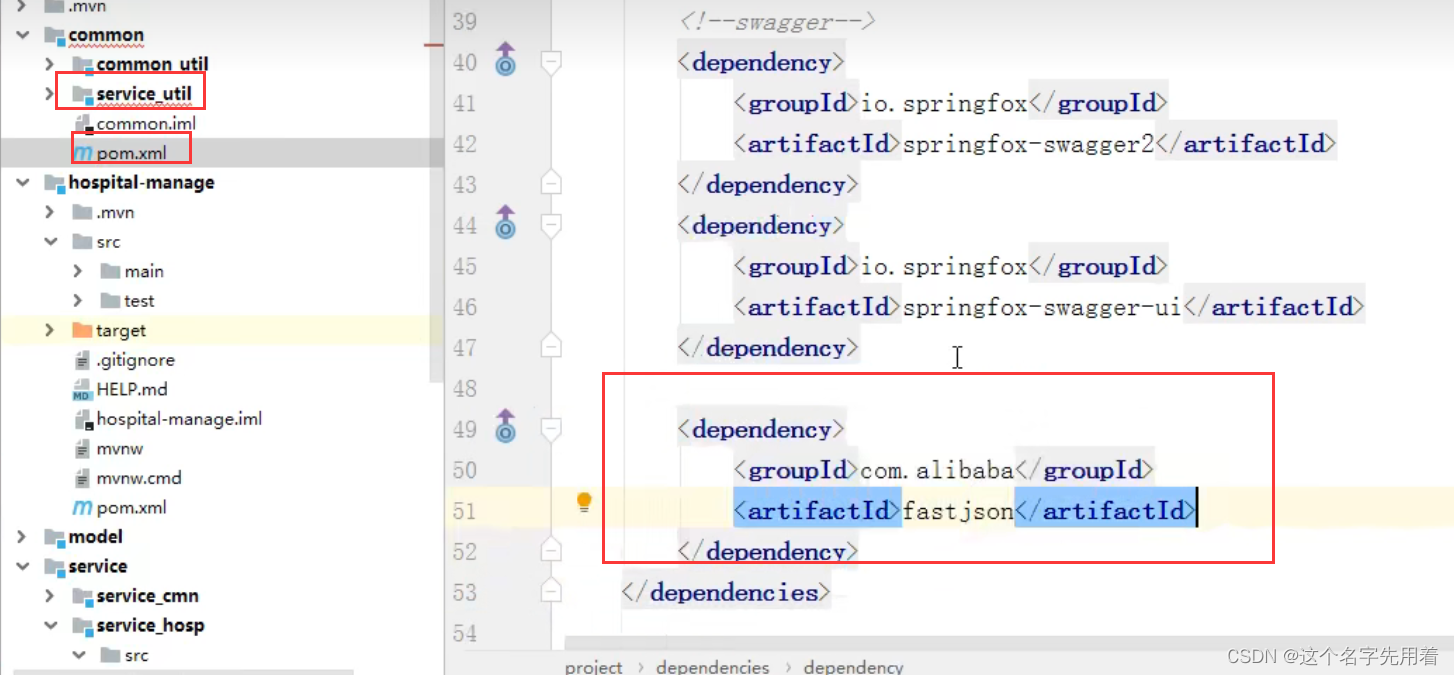The height and width of the screenshot is (675, 1454).
Task: Collapse the hospital-manage tree node
Action: (22, 183)
